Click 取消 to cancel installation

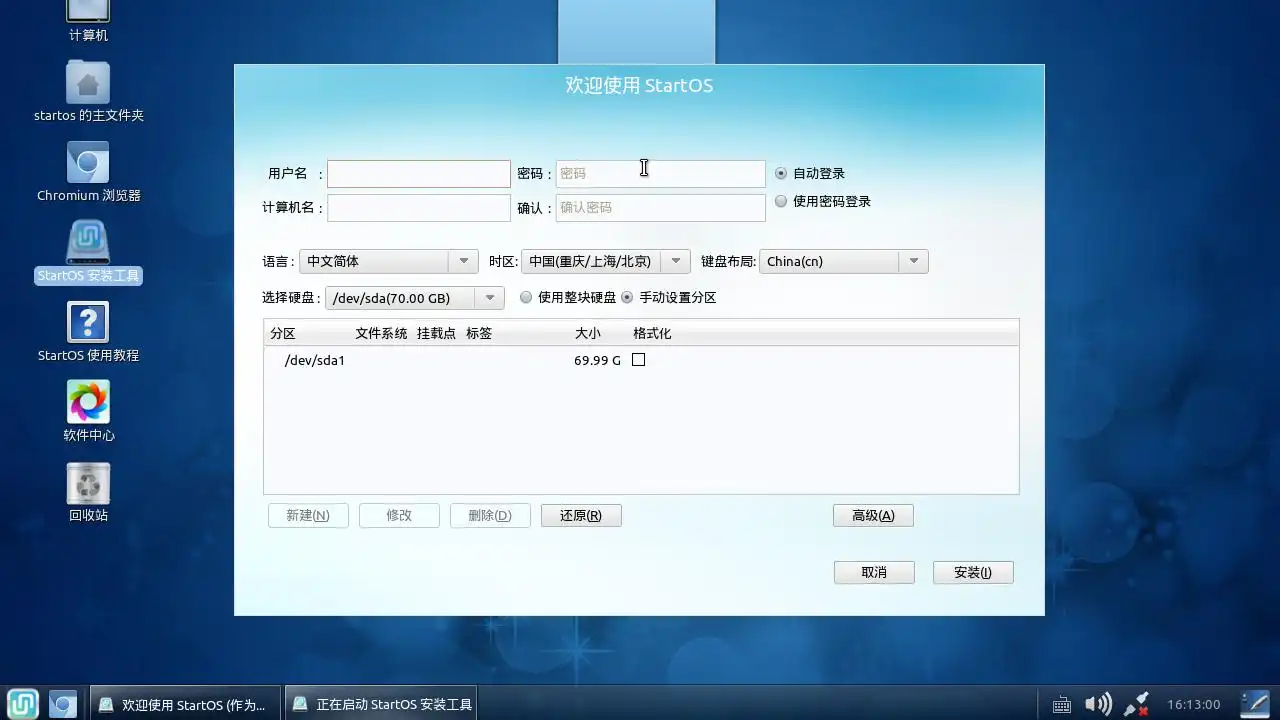coord(874,572)
